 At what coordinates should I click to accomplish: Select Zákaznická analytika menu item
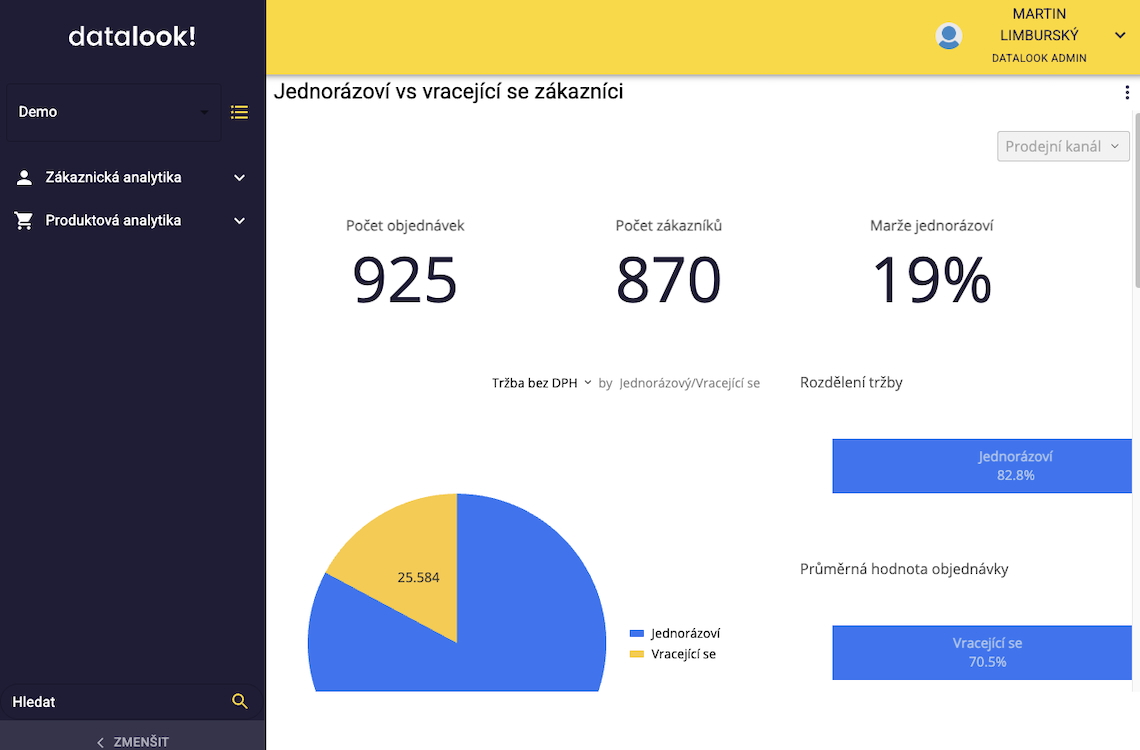pos(132,177)
